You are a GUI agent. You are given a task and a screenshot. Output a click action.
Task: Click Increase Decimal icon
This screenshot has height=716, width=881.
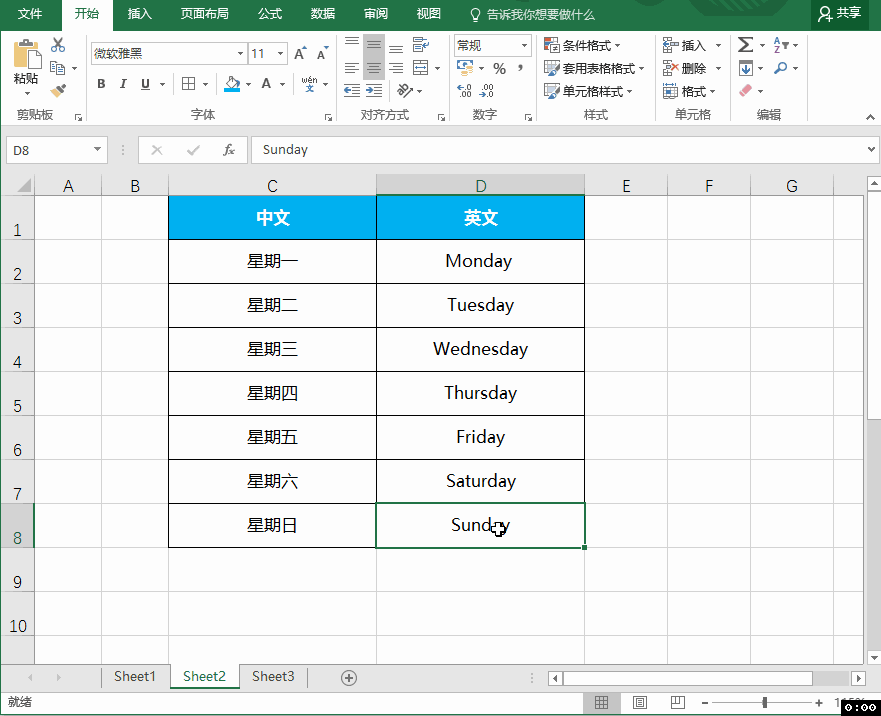(x=465, y=90)
